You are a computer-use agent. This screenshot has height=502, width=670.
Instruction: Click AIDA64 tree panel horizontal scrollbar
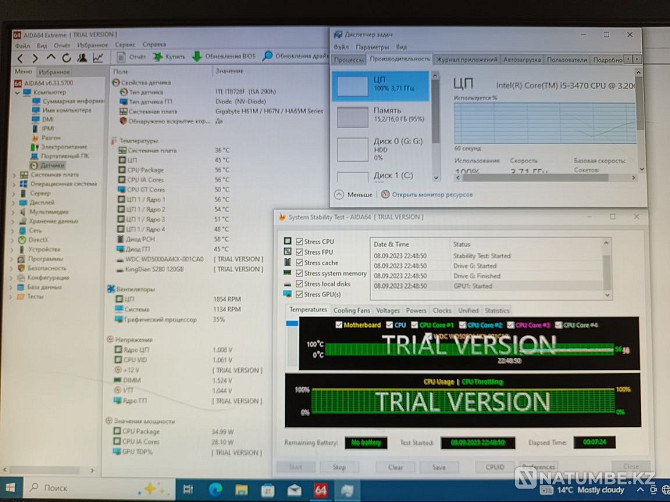click(48, 470)
